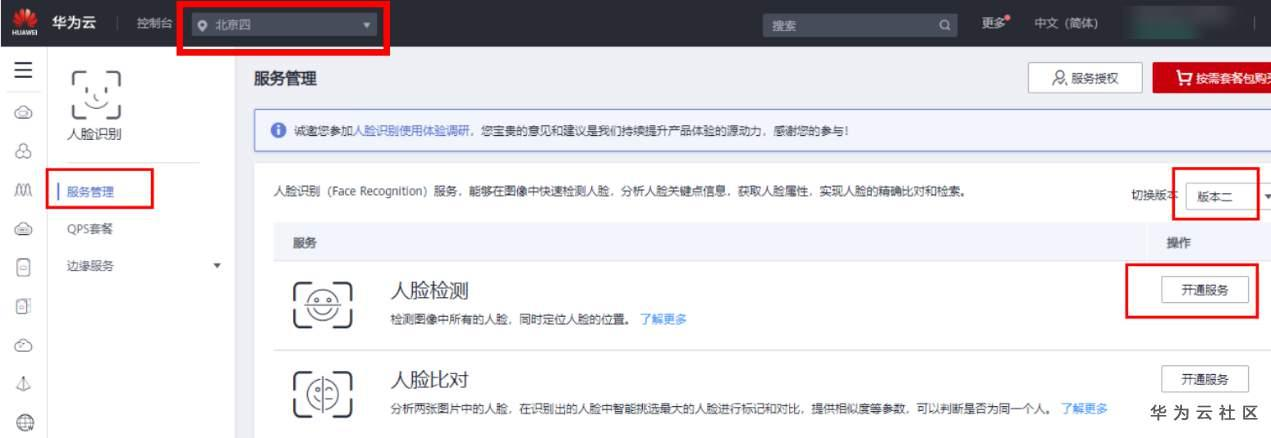Image resolution: width=1271 pixels, height=438 pixels.
Task: Click 开通服务 for 人脸比对
Action: (1205, 380)
